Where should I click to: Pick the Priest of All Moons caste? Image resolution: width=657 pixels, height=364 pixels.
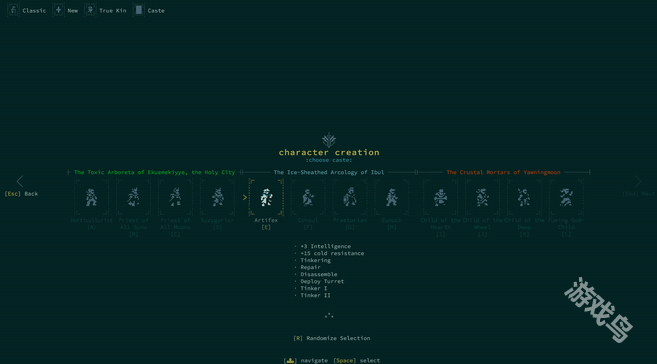(175, 197)
